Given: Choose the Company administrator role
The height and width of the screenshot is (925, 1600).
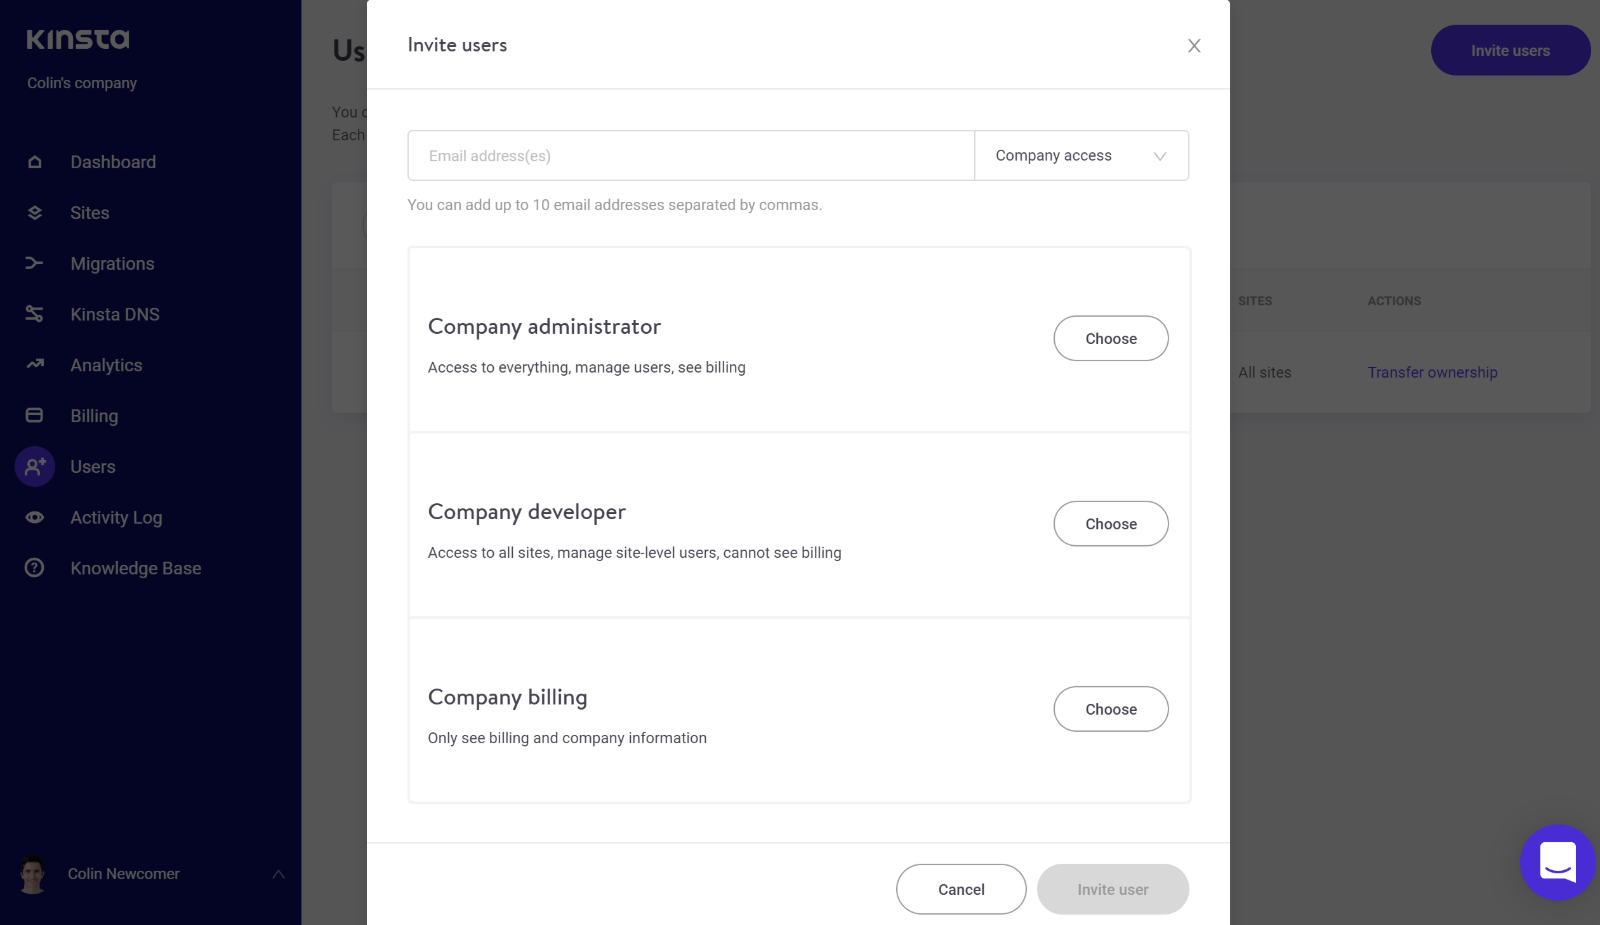Looking at the screenshot, I should [1111, 339].
